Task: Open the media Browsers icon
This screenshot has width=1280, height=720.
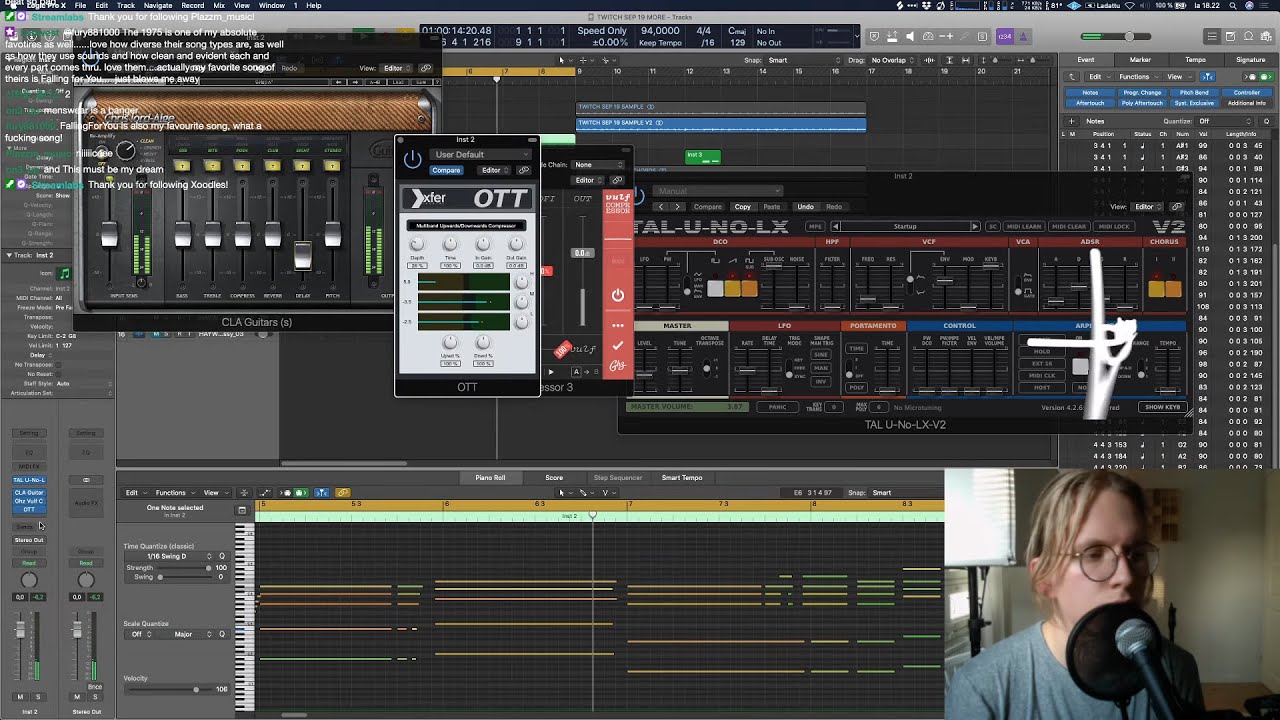Action: (1266, 37)
